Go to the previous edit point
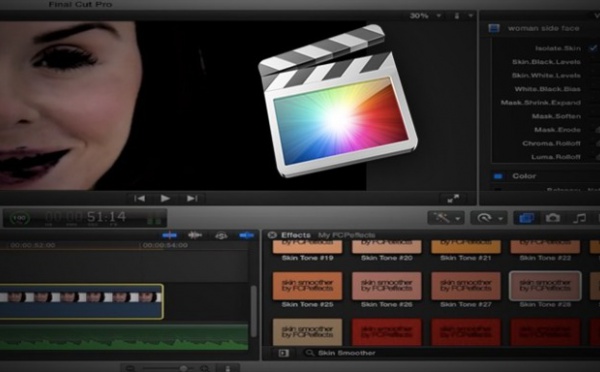600x372 pixels. pos(139,198)
